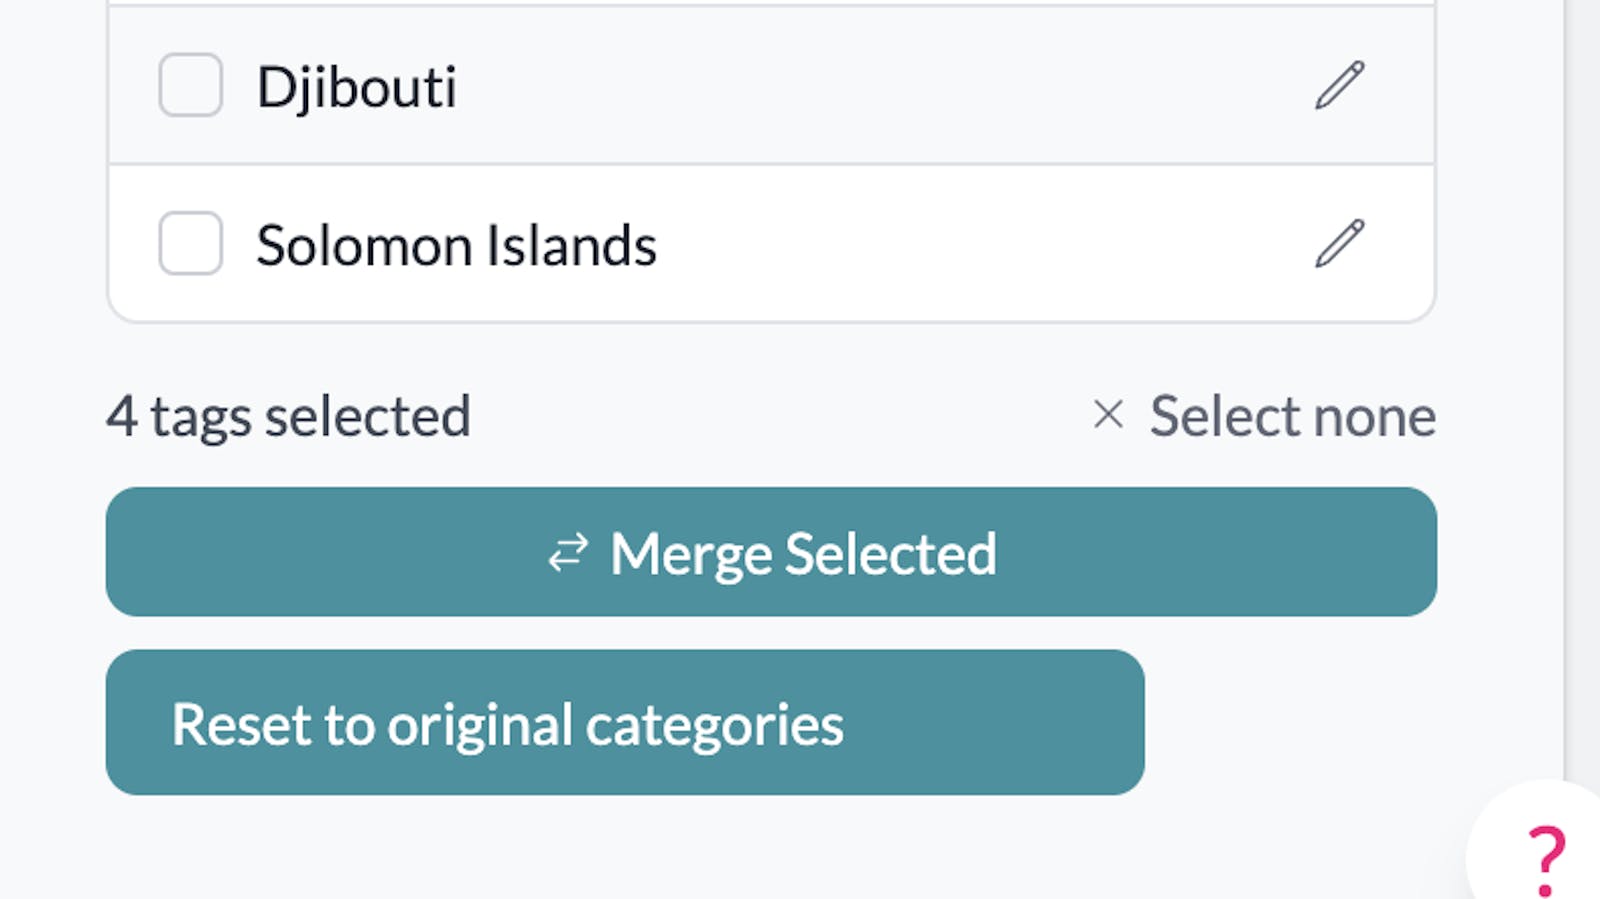Click the word "Islands" in the tag list
The image size is (1600, 899).
[572, 246]
